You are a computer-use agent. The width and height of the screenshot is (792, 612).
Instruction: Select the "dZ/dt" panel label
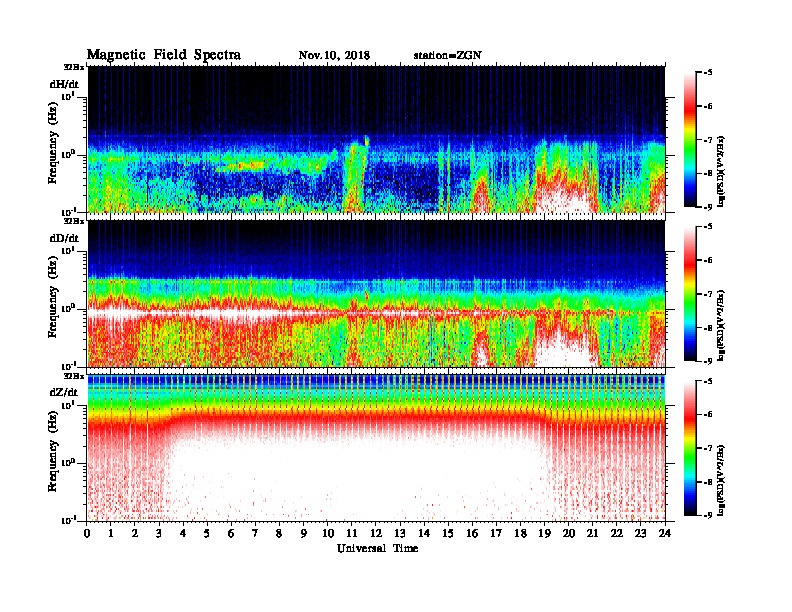[x=64, y=392]
